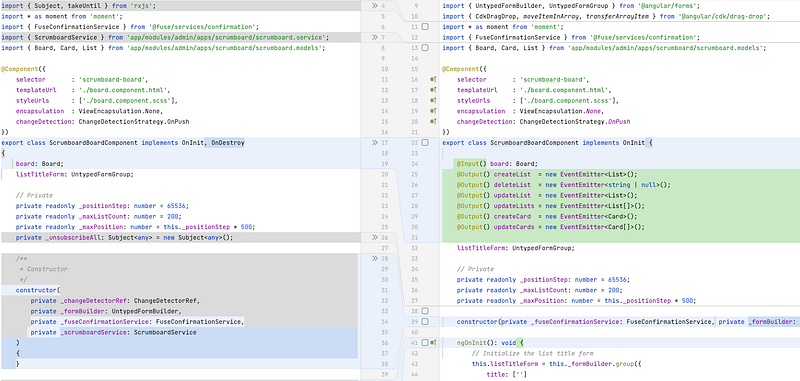The height and width of the screenshot is (381, 800).
Task: Apply change arrow beside left line 17
Action: 375,143
